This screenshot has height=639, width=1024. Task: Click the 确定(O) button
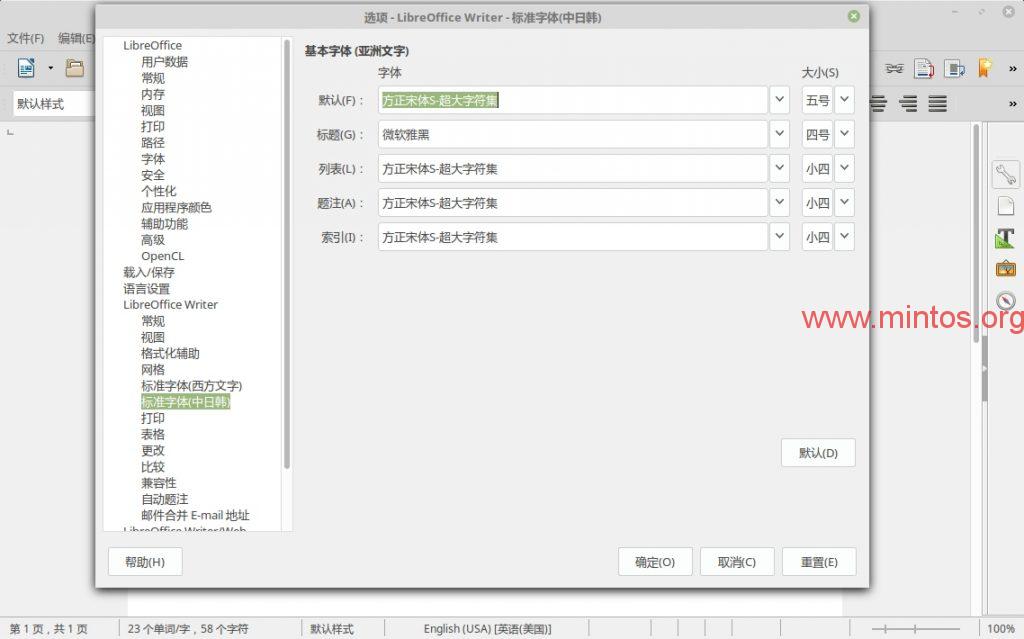[x=655, y=562]
